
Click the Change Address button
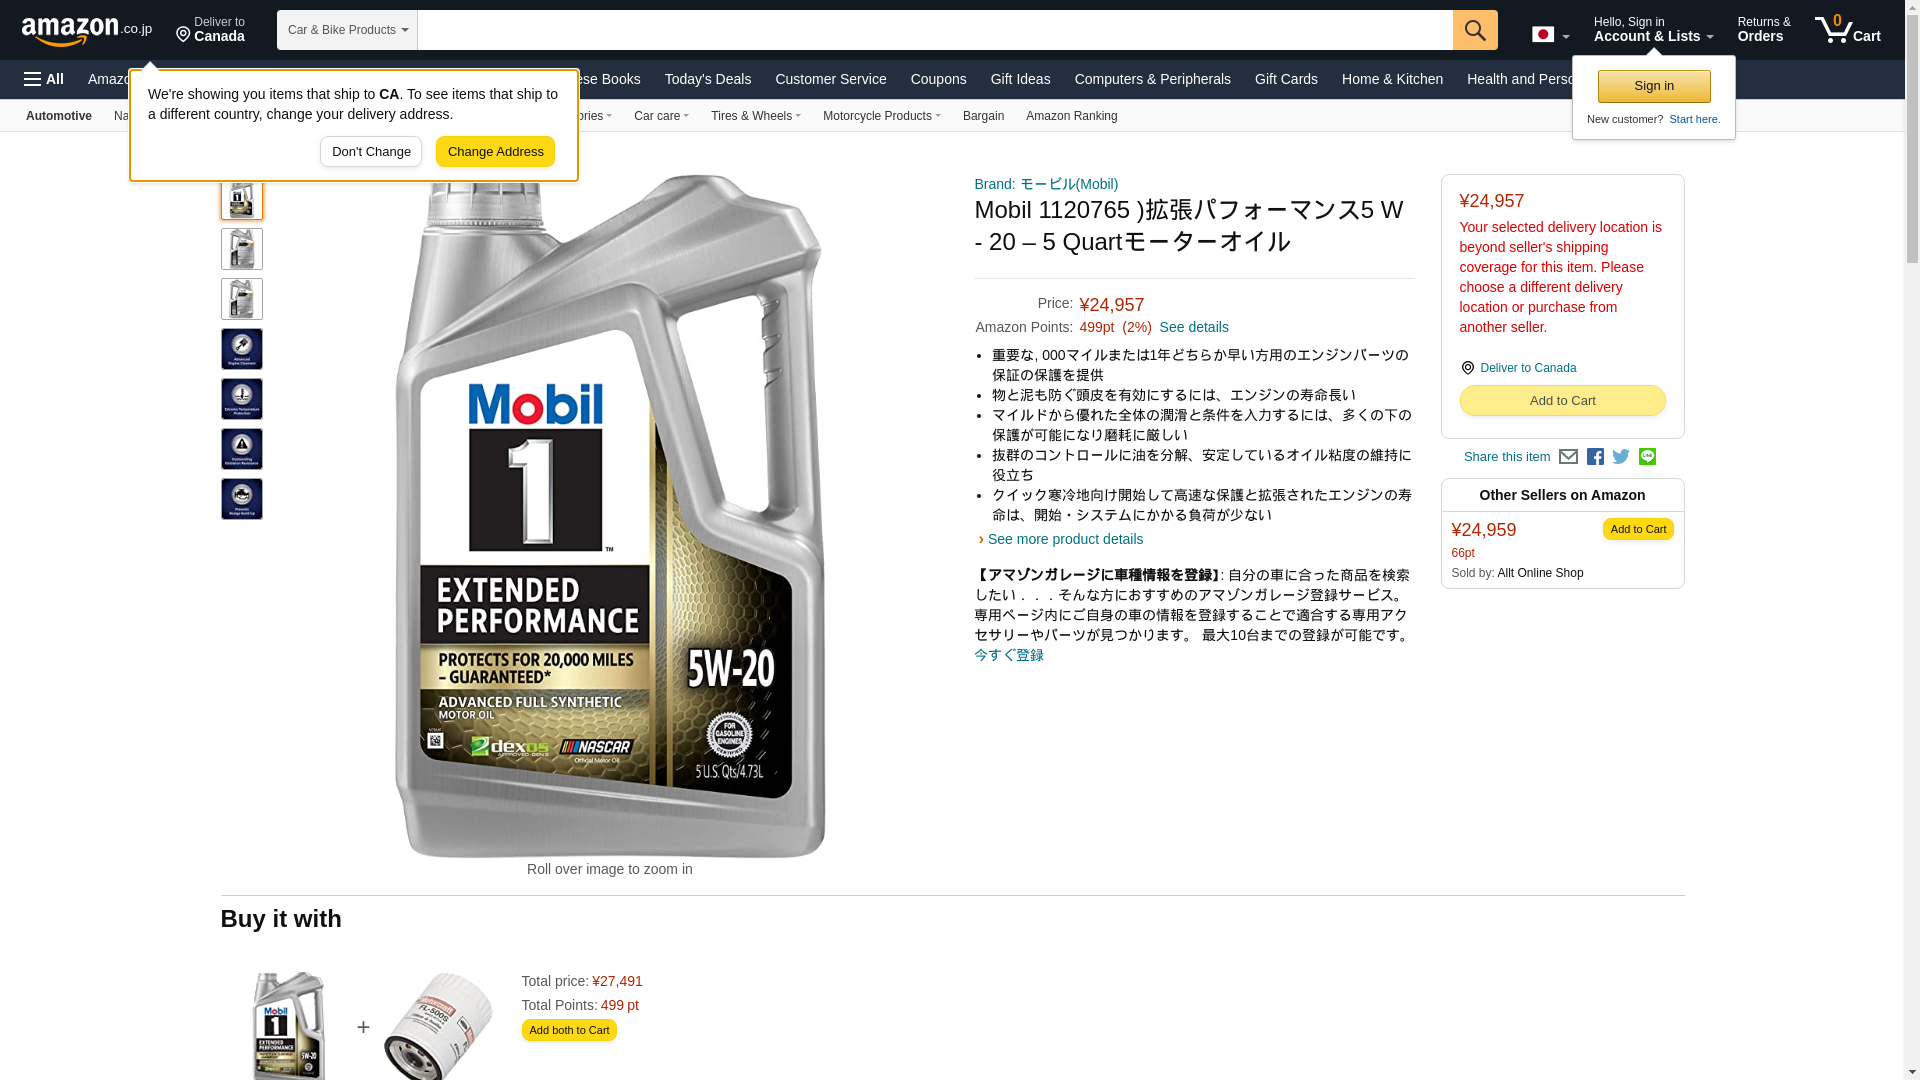495,152
